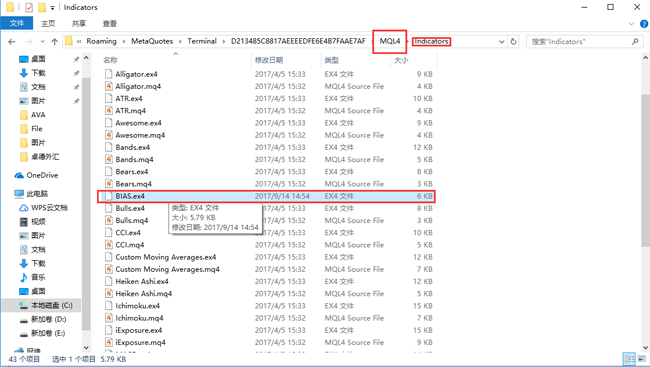Sort files by the 修改日期 column header
The image size is (650, 367).
click(269, 60)
